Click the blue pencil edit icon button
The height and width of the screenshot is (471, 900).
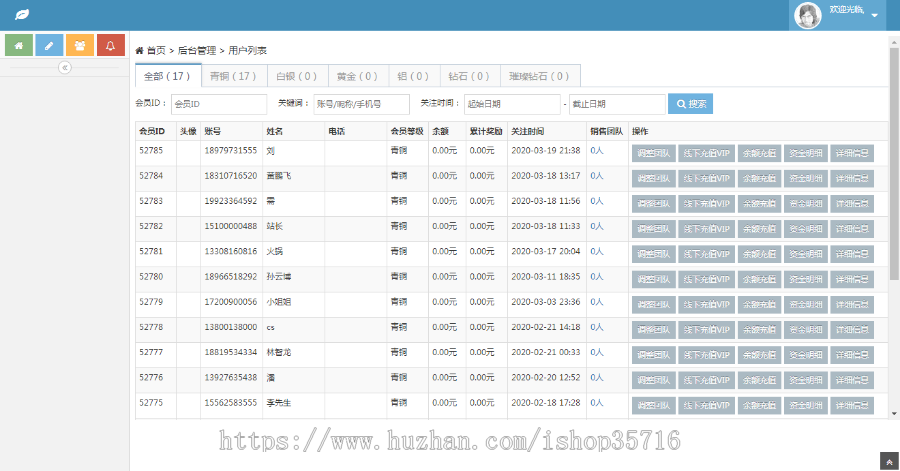(49, 45)
